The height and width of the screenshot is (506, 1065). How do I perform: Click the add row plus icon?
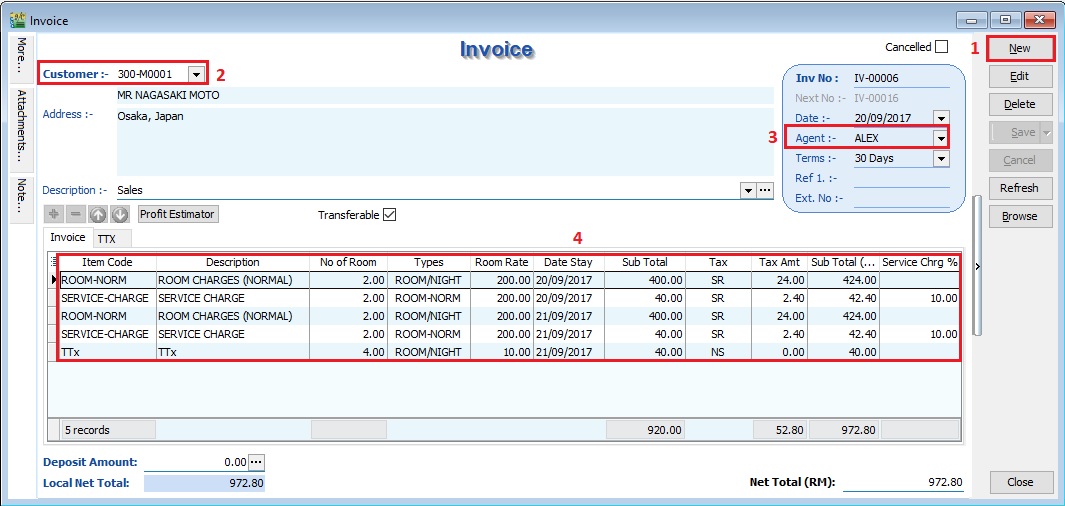53,214
